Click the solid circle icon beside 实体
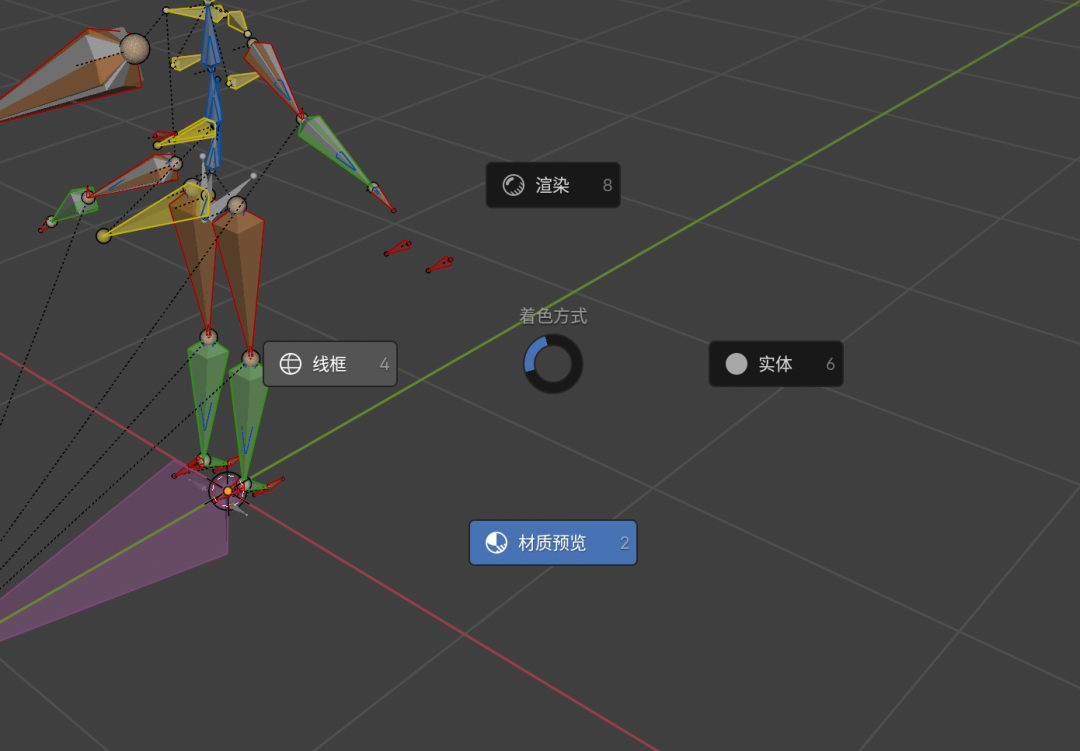The image size is (1080, 751). click(x=736, y=364)
